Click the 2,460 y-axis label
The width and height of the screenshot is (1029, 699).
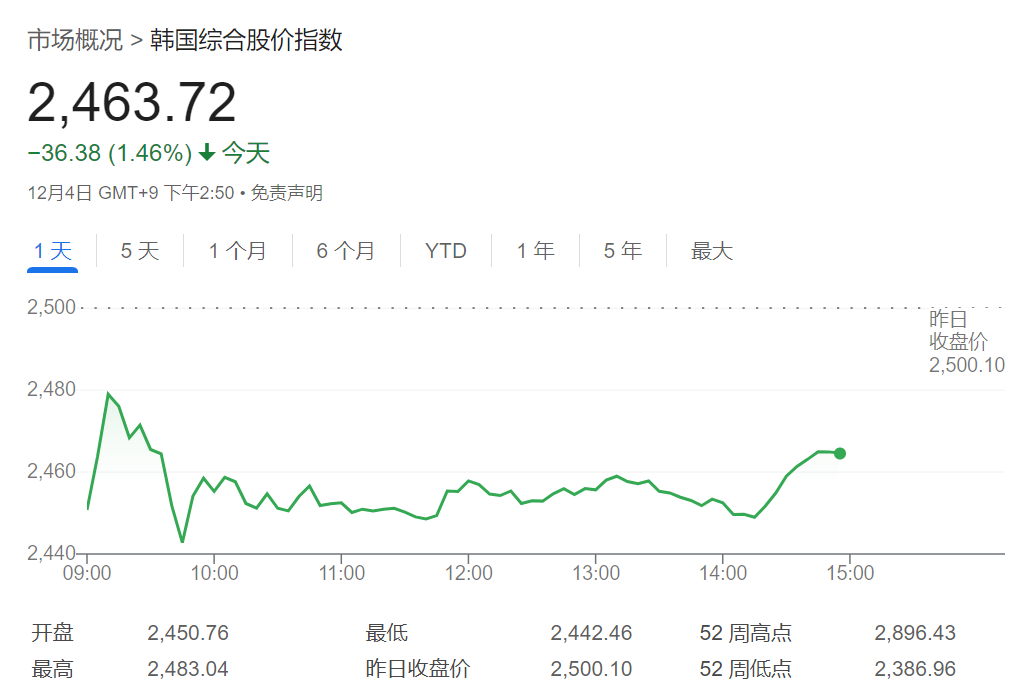(x=51, y=471)
